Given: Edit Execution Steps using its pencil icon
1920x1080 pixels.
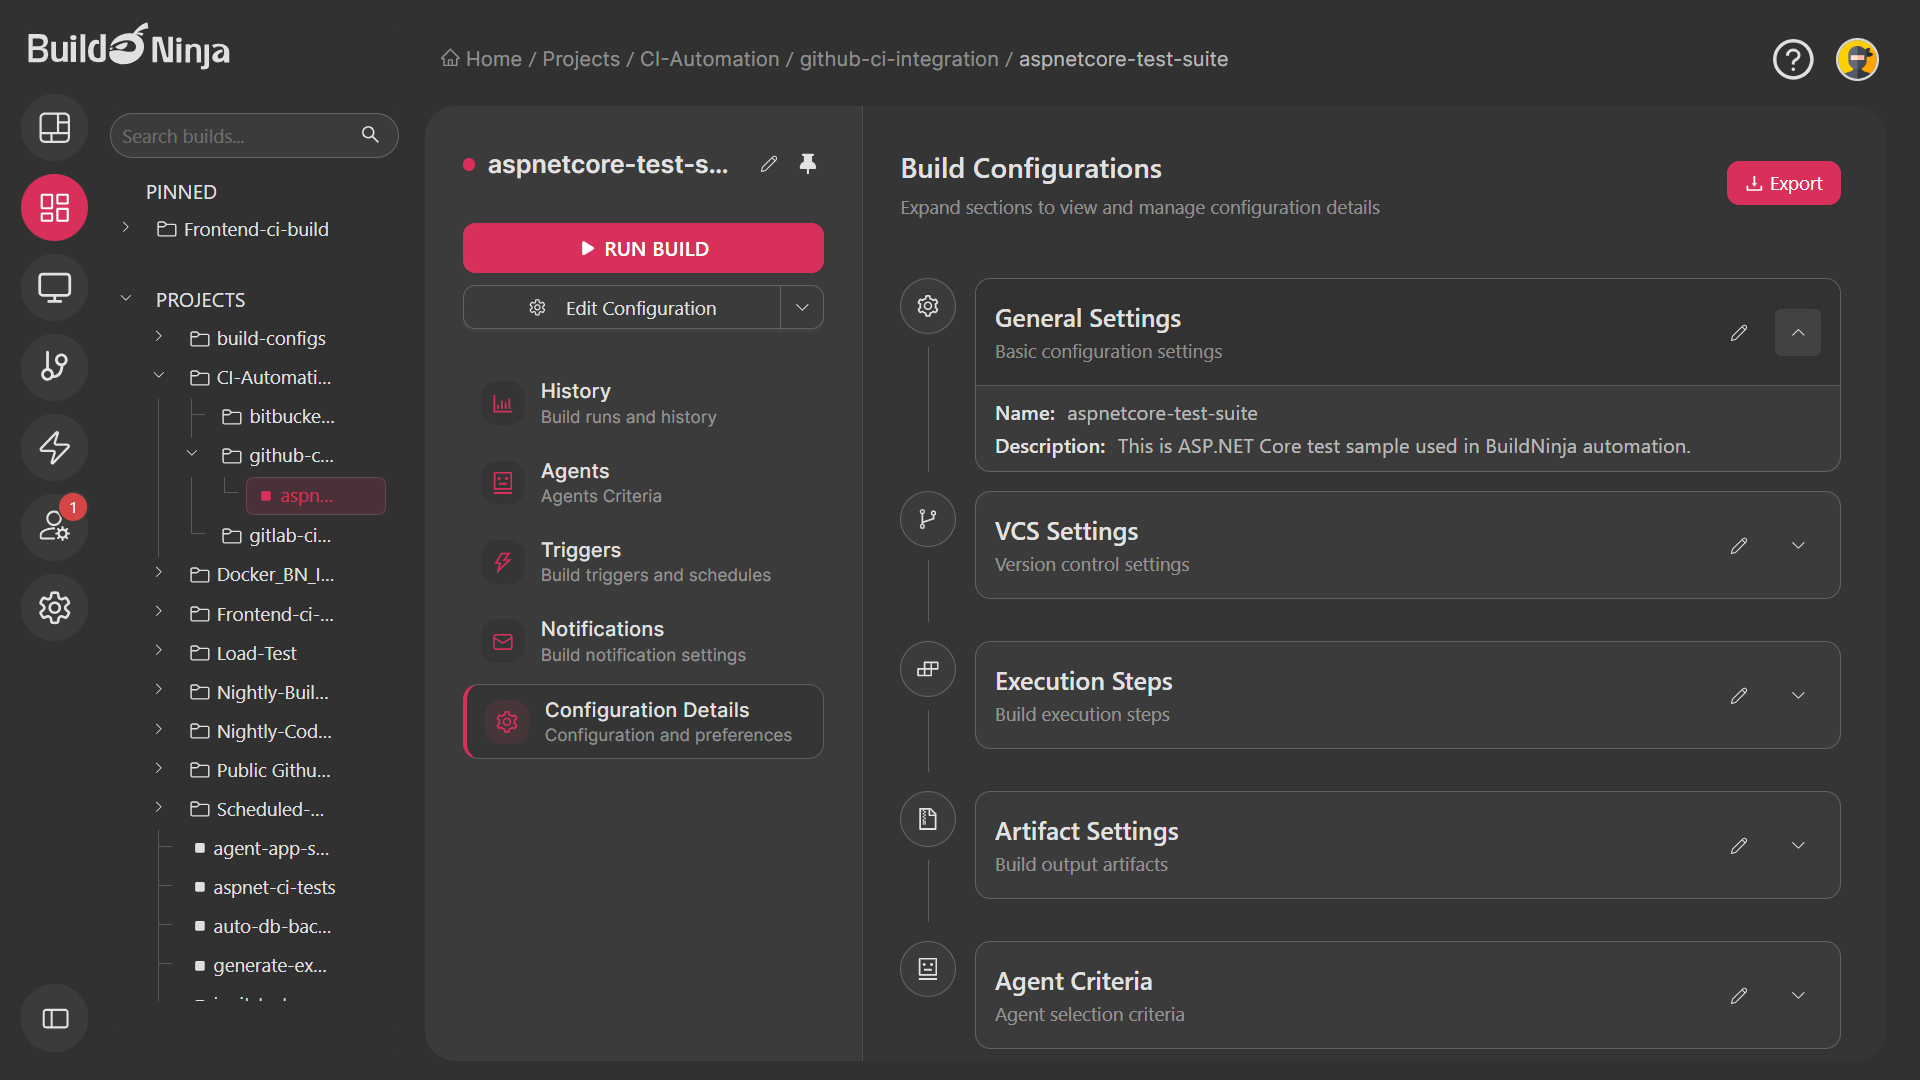Looking at the screenshot, I should [x=1738, y=695].
